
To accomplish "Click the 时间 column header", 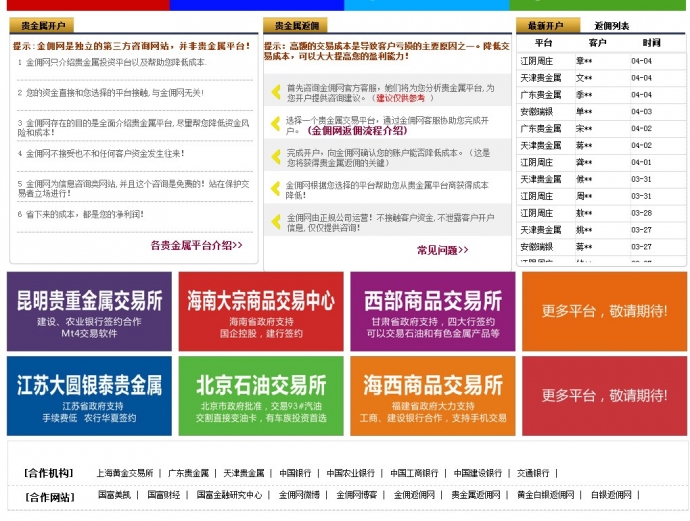I will pos(651,43).
